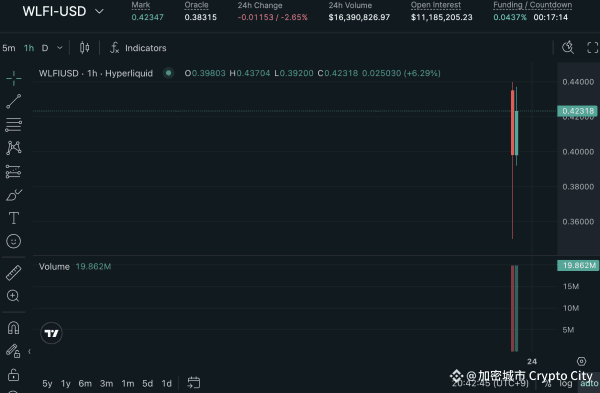Viewport: 600px width, 393px height.
Task: Open the Indicators menu
Action: point(138,48)
